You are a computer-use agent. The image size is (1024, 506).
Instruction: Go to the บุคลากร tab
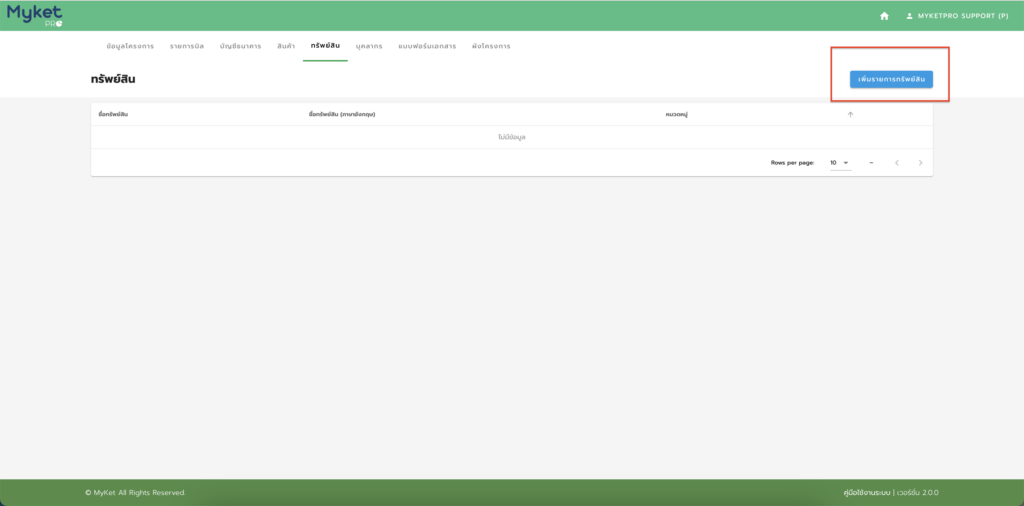point(369,47)
